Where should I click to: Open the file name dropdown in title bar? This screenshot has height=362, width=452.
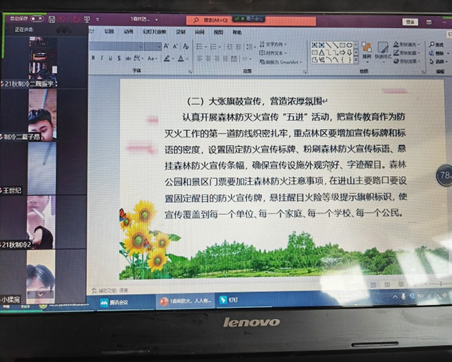(x=156, y=20)
